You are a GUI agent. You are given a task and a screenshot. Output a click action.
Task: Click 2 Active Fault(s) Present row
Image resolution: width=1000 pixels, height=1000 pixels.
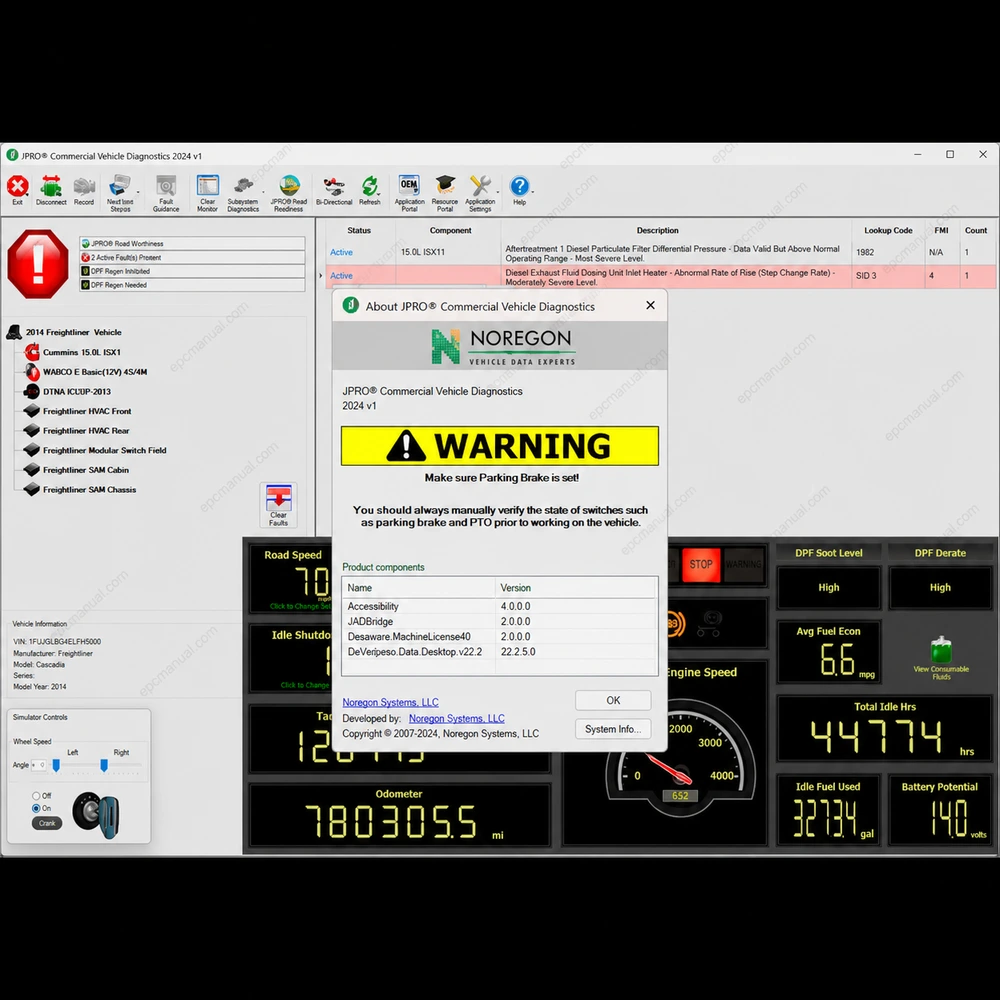[x=192, y=258]
